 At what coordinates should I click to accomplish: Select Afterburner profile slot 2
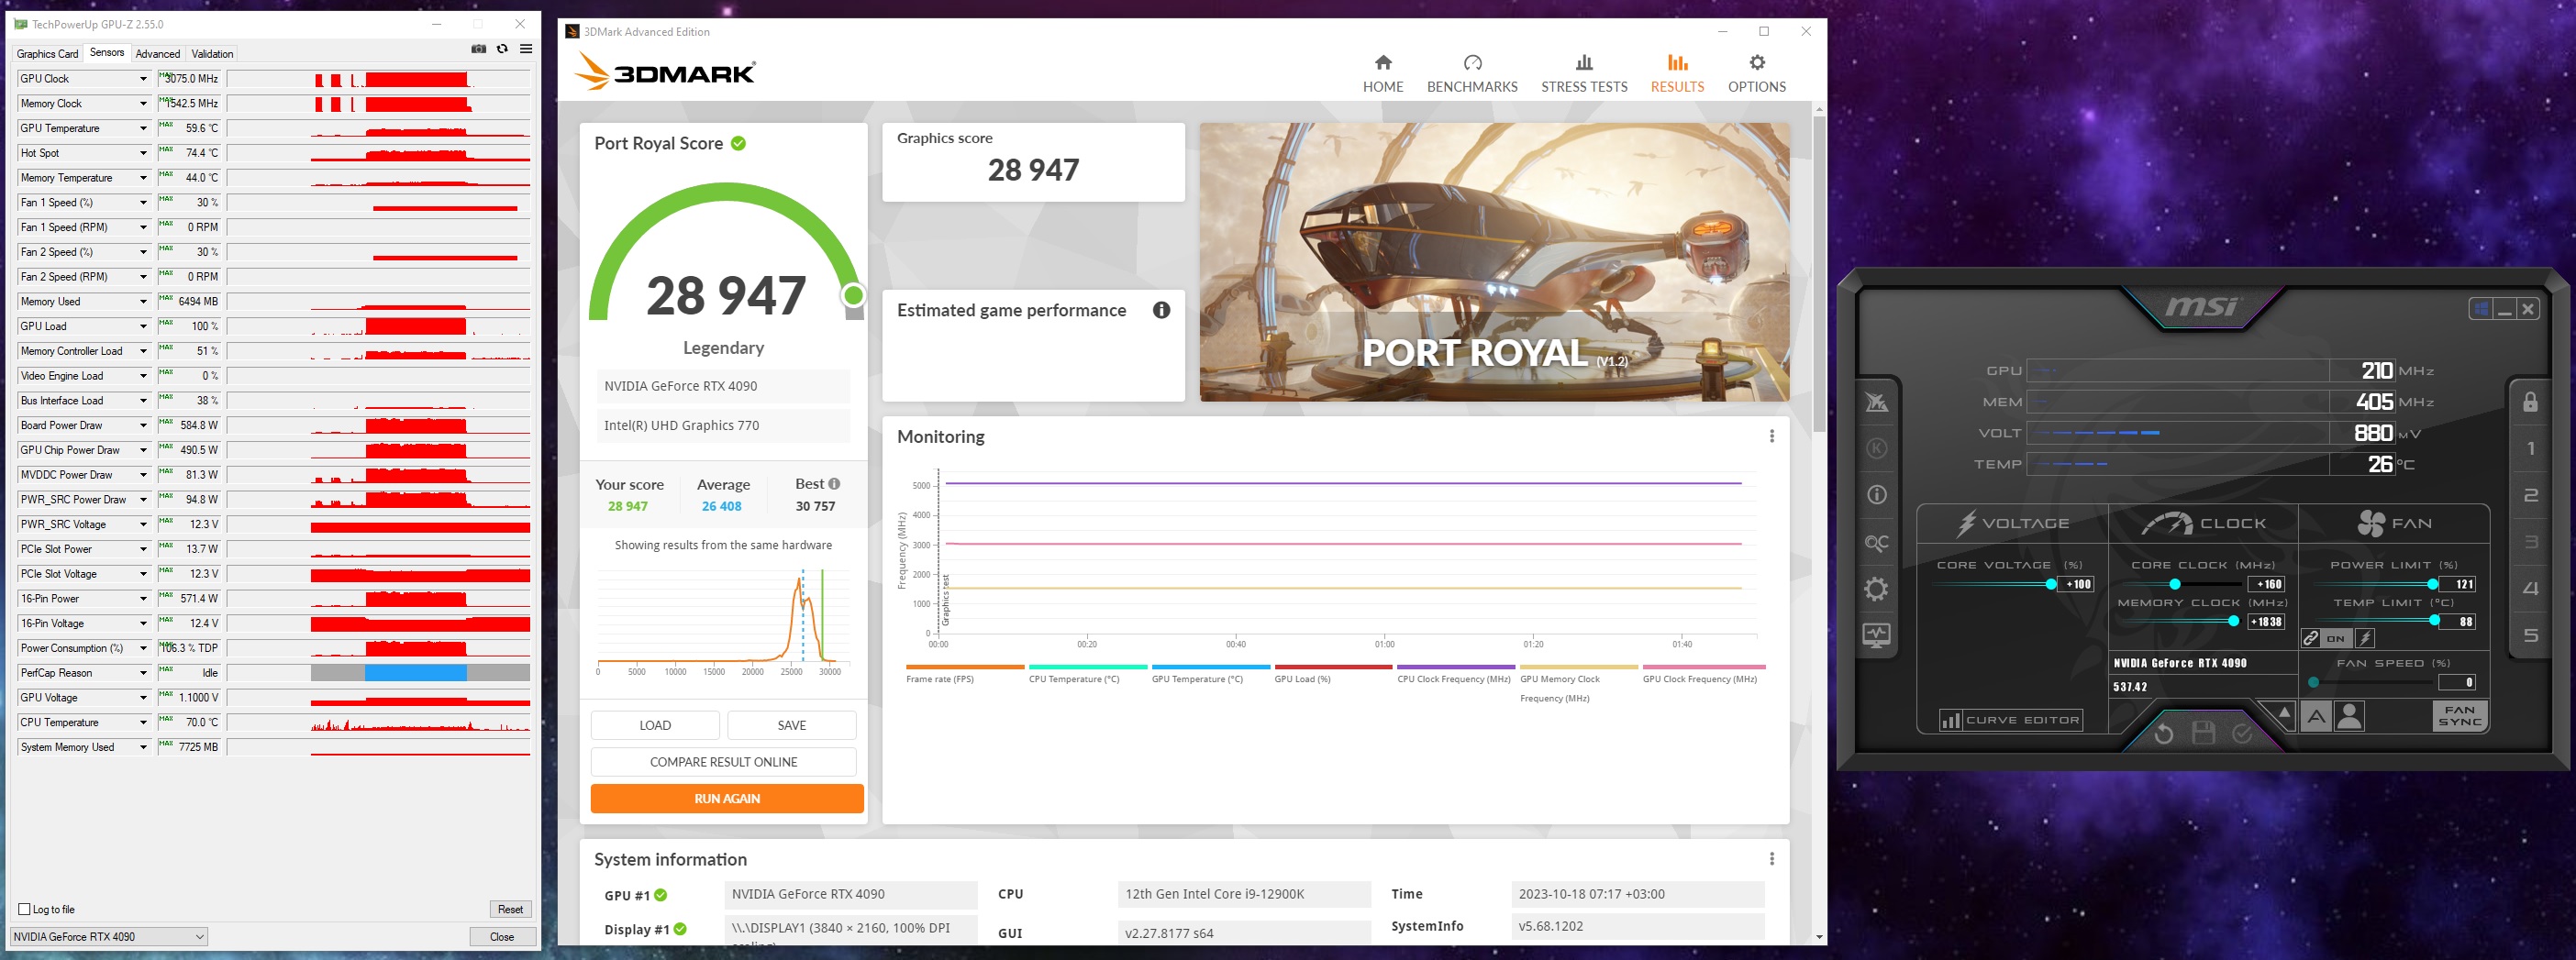(x=2531, y=496)
